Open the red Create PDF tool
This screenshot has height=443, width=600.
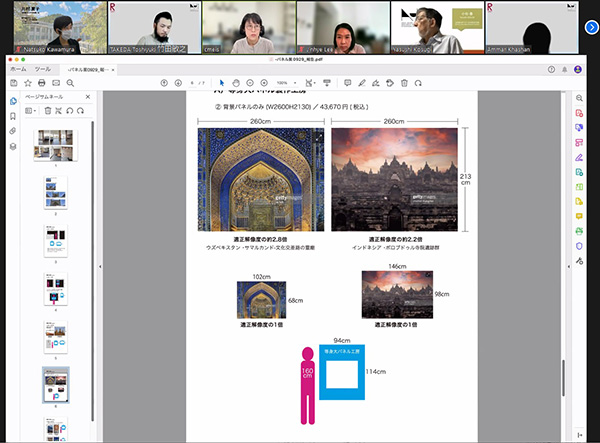point(579,113)
